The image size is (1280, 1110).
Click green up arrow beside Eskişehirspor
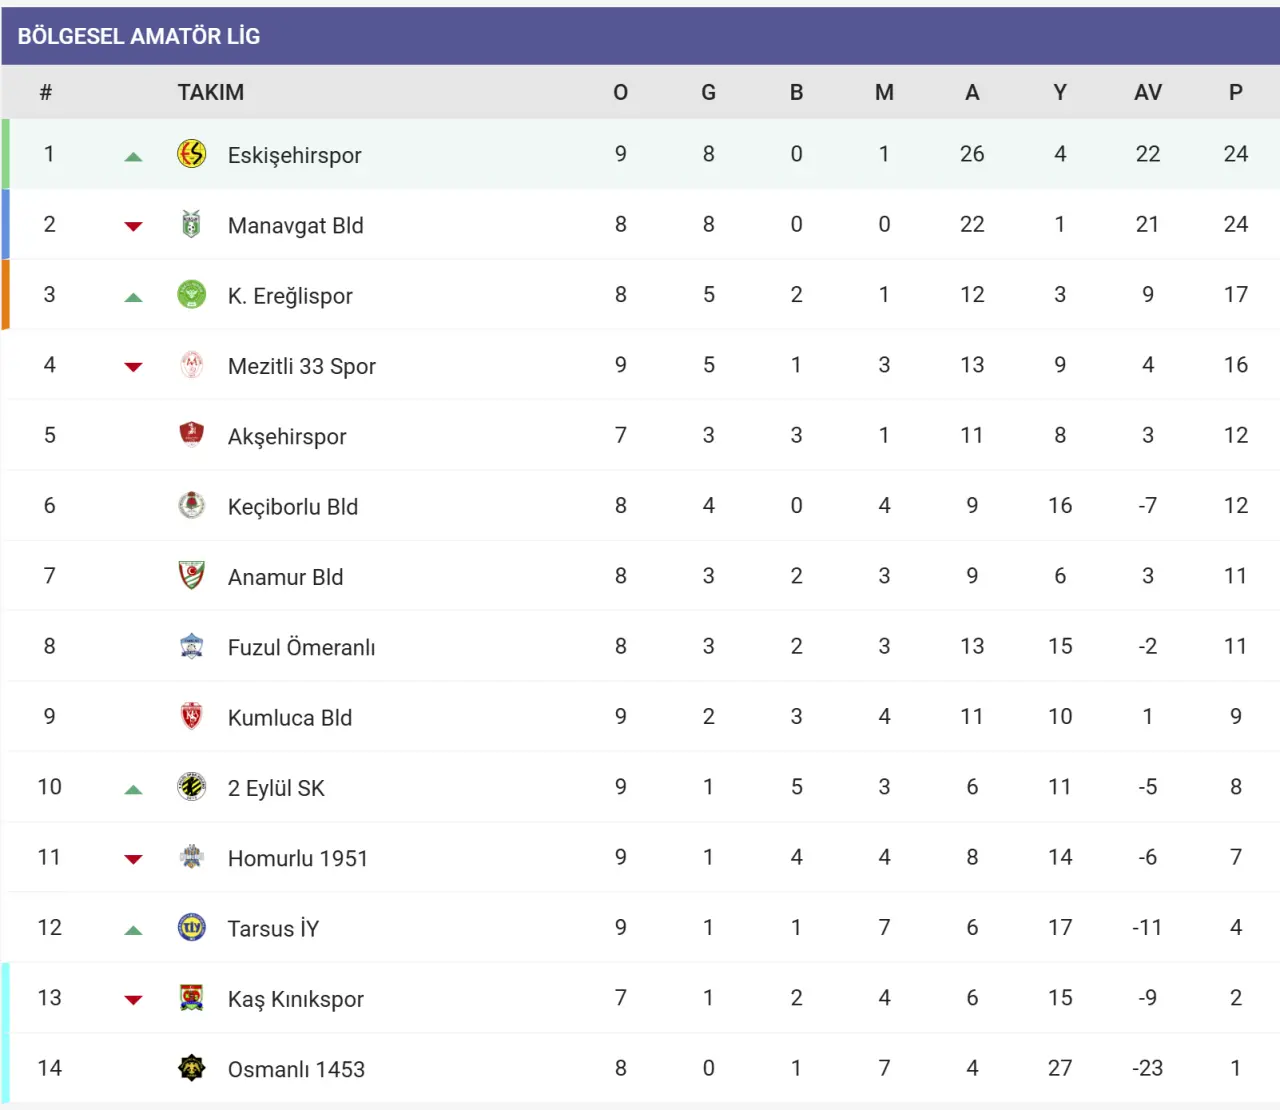pos(133,157)
